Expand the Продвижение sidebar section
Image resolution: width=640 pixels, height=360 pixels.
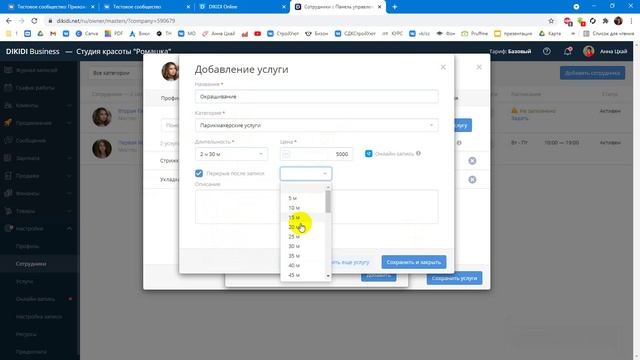click(69, 123)
